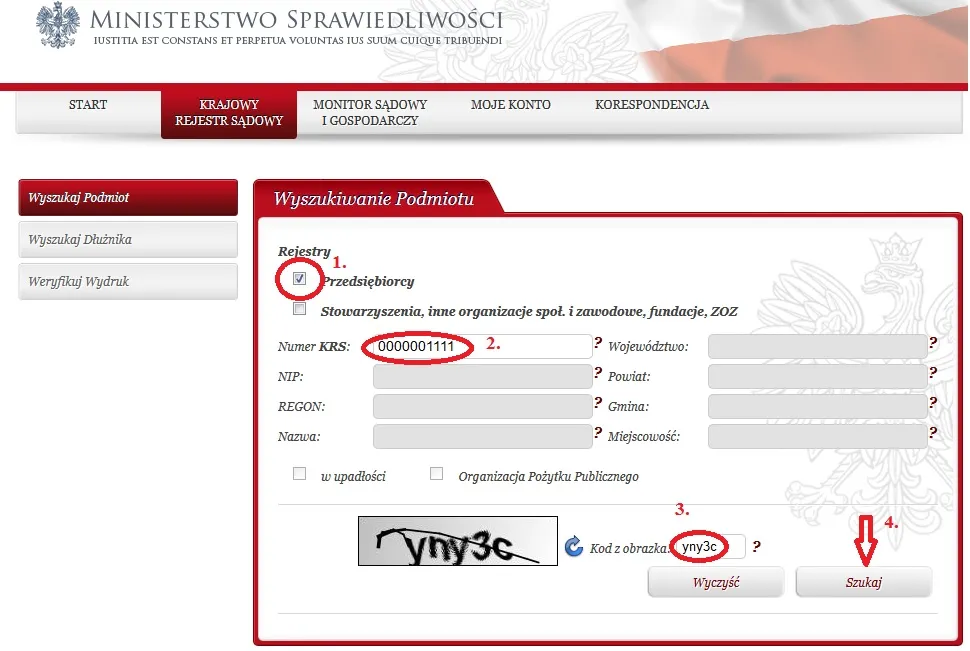Enable the Stowarzyszenia registries checkbox
Image resolution: width=970 pixels, height=651 pixels.
[x=299, y=309]
